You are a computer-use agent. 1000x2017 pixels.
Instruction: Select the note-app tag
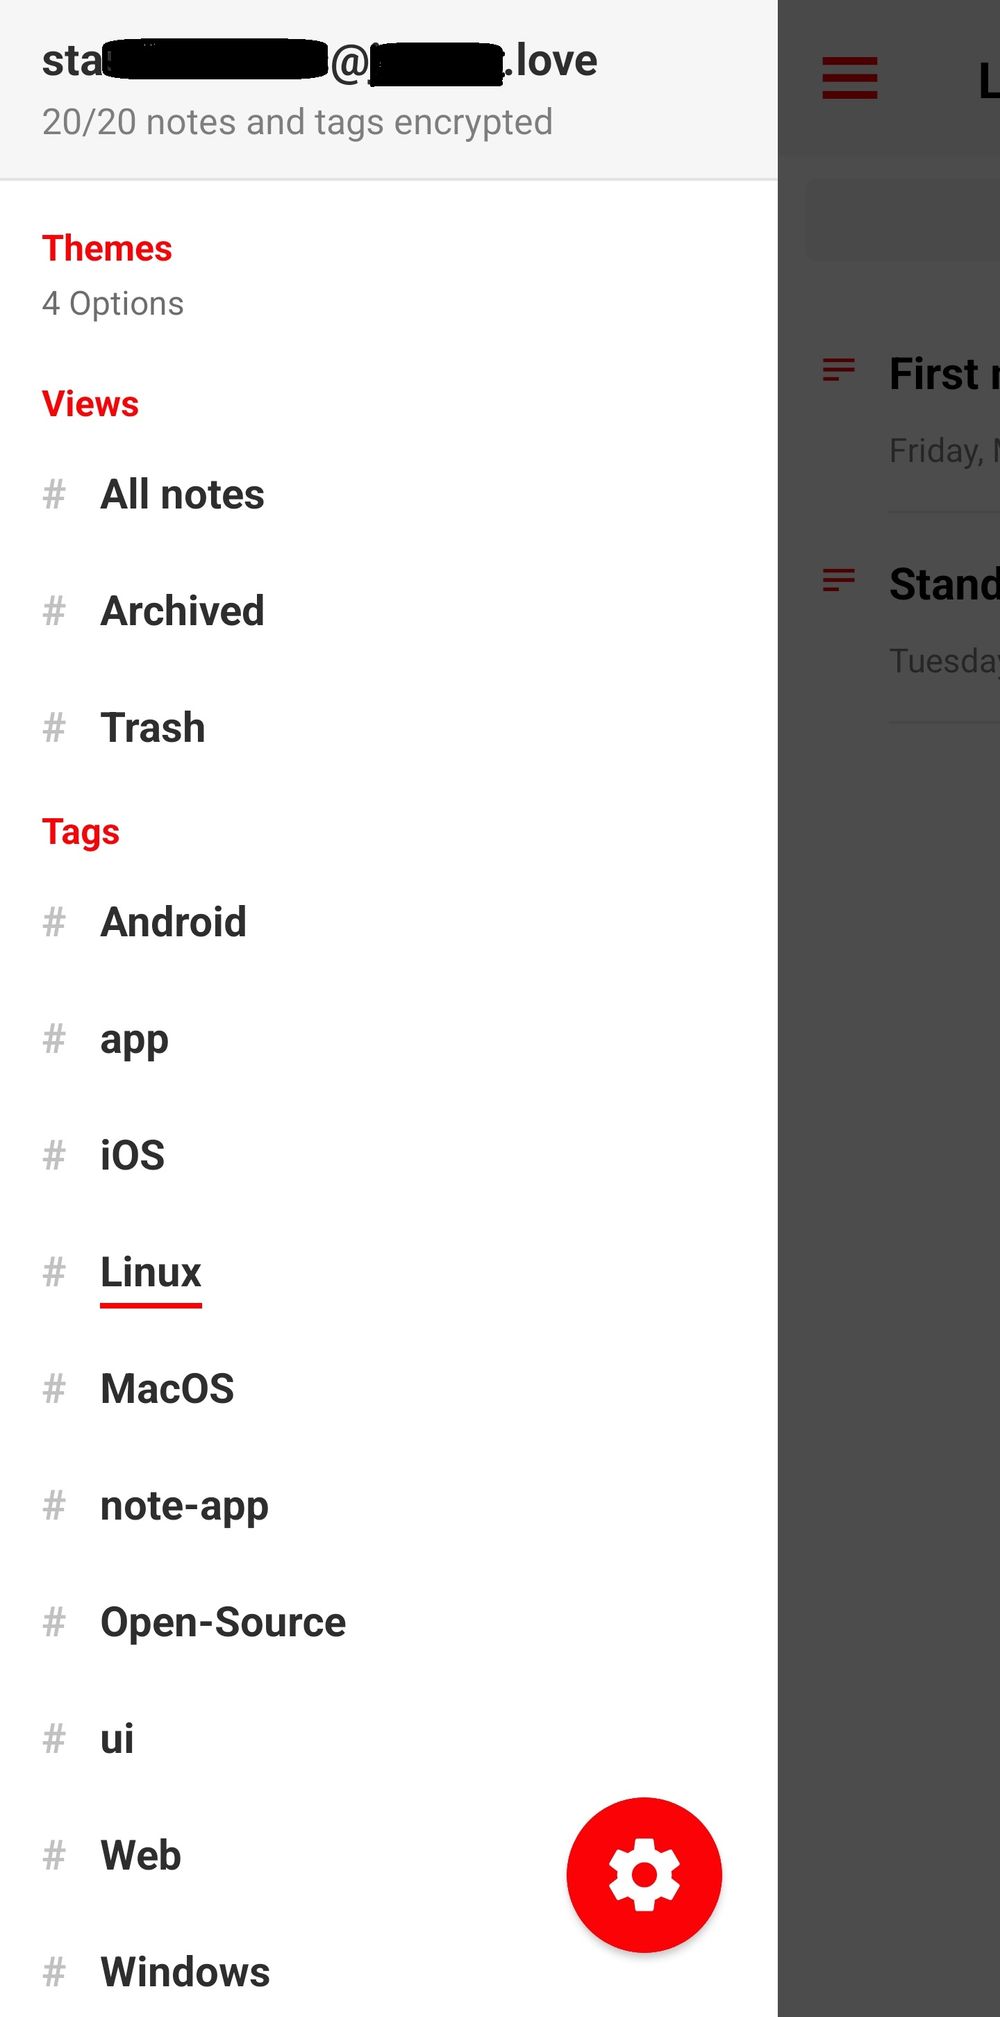click(x=184, y=1506)
